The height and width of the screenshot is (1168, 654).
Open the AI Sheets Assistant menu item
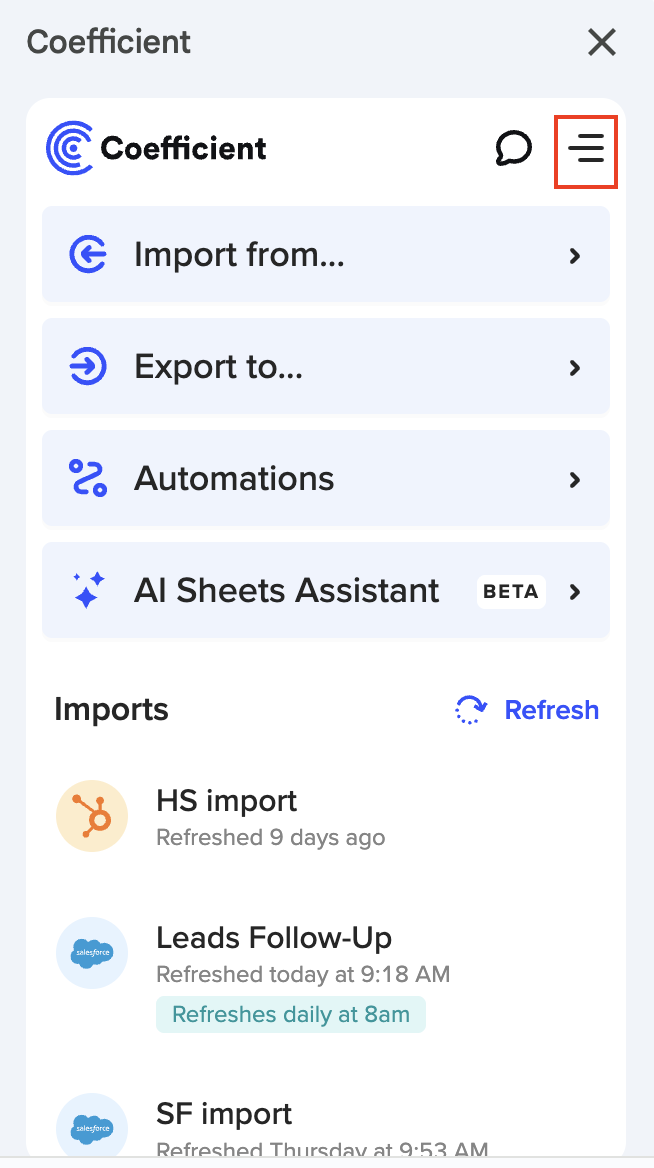click(x=287, y=591)
